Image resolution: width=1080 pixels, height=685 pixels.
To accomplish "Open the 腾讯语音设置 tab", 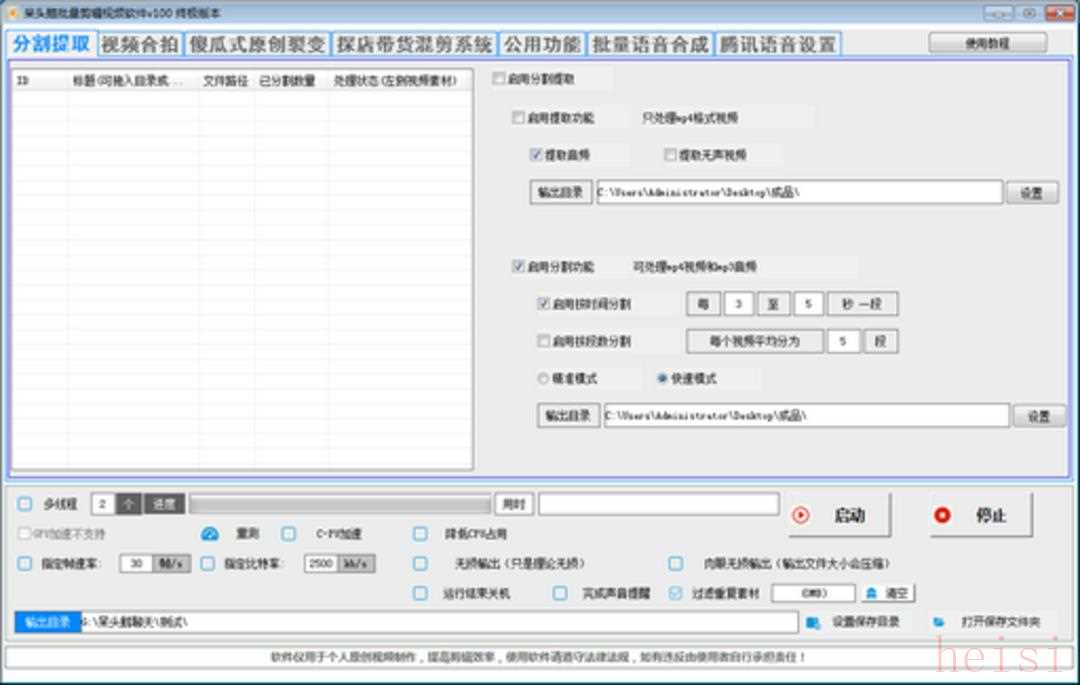I will [778, 44].
